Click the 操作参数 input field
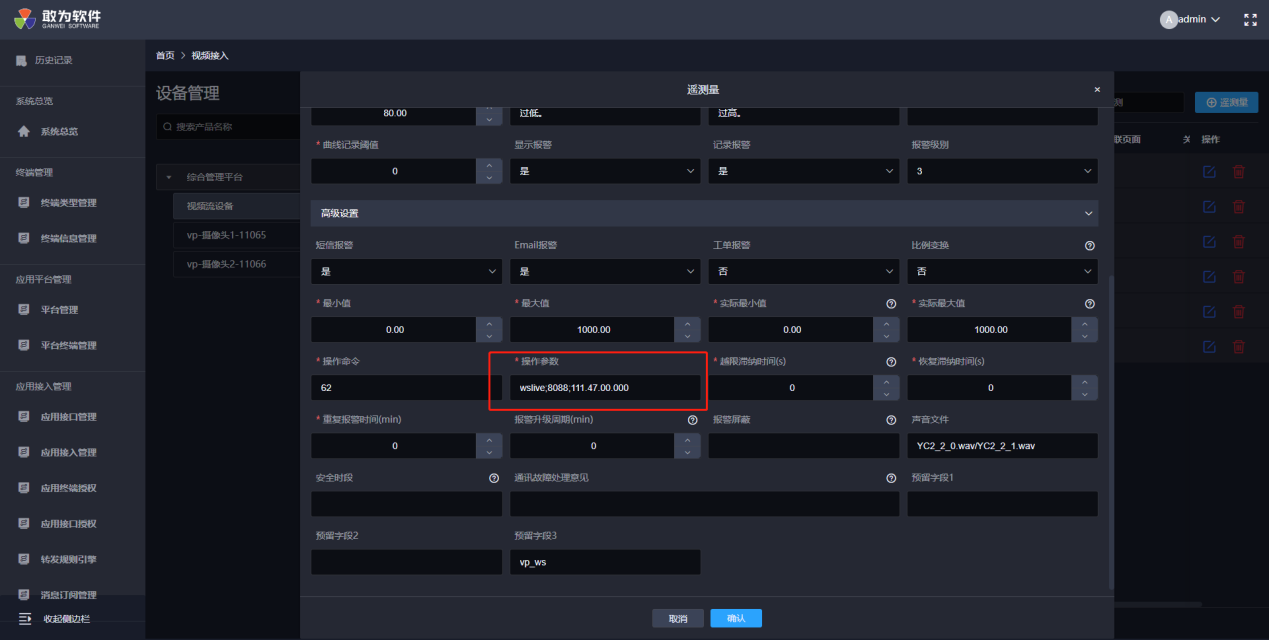Image resolution: width=1269 pixels, height=640 pixels. [x=604, y=387]
